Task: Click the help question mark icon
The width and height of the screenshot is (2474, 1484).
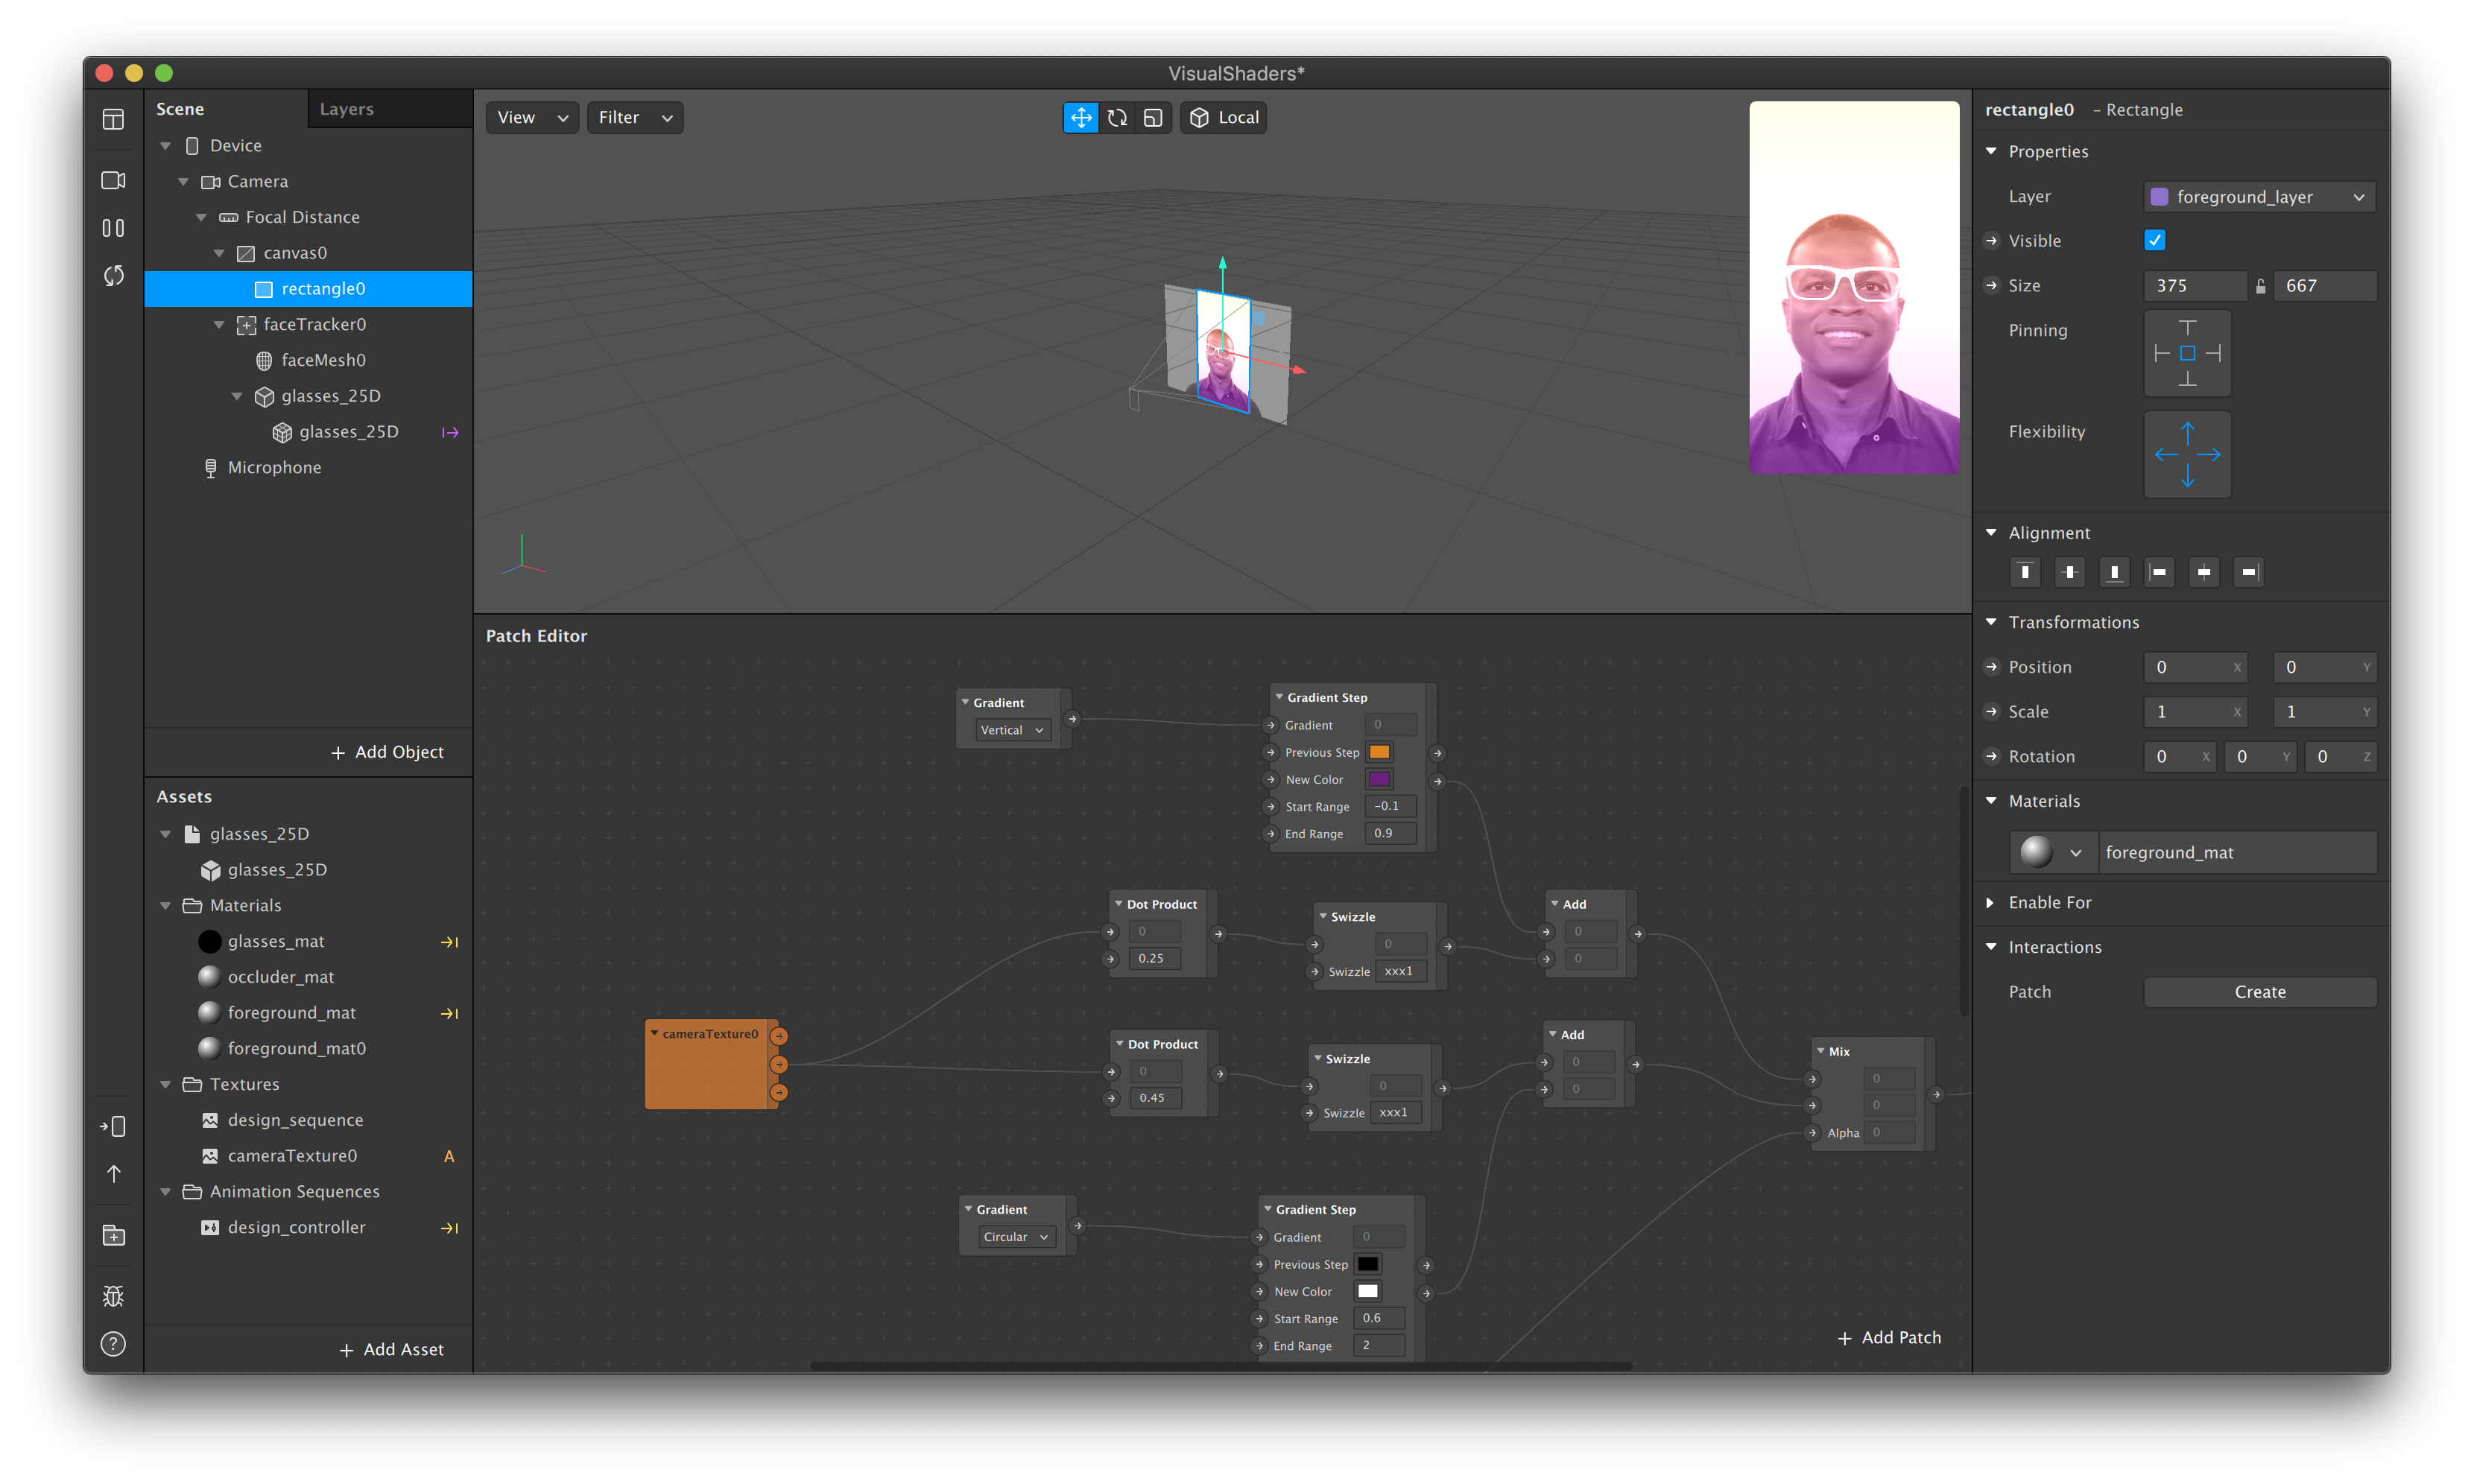Action: click(x=113, y=1344)
